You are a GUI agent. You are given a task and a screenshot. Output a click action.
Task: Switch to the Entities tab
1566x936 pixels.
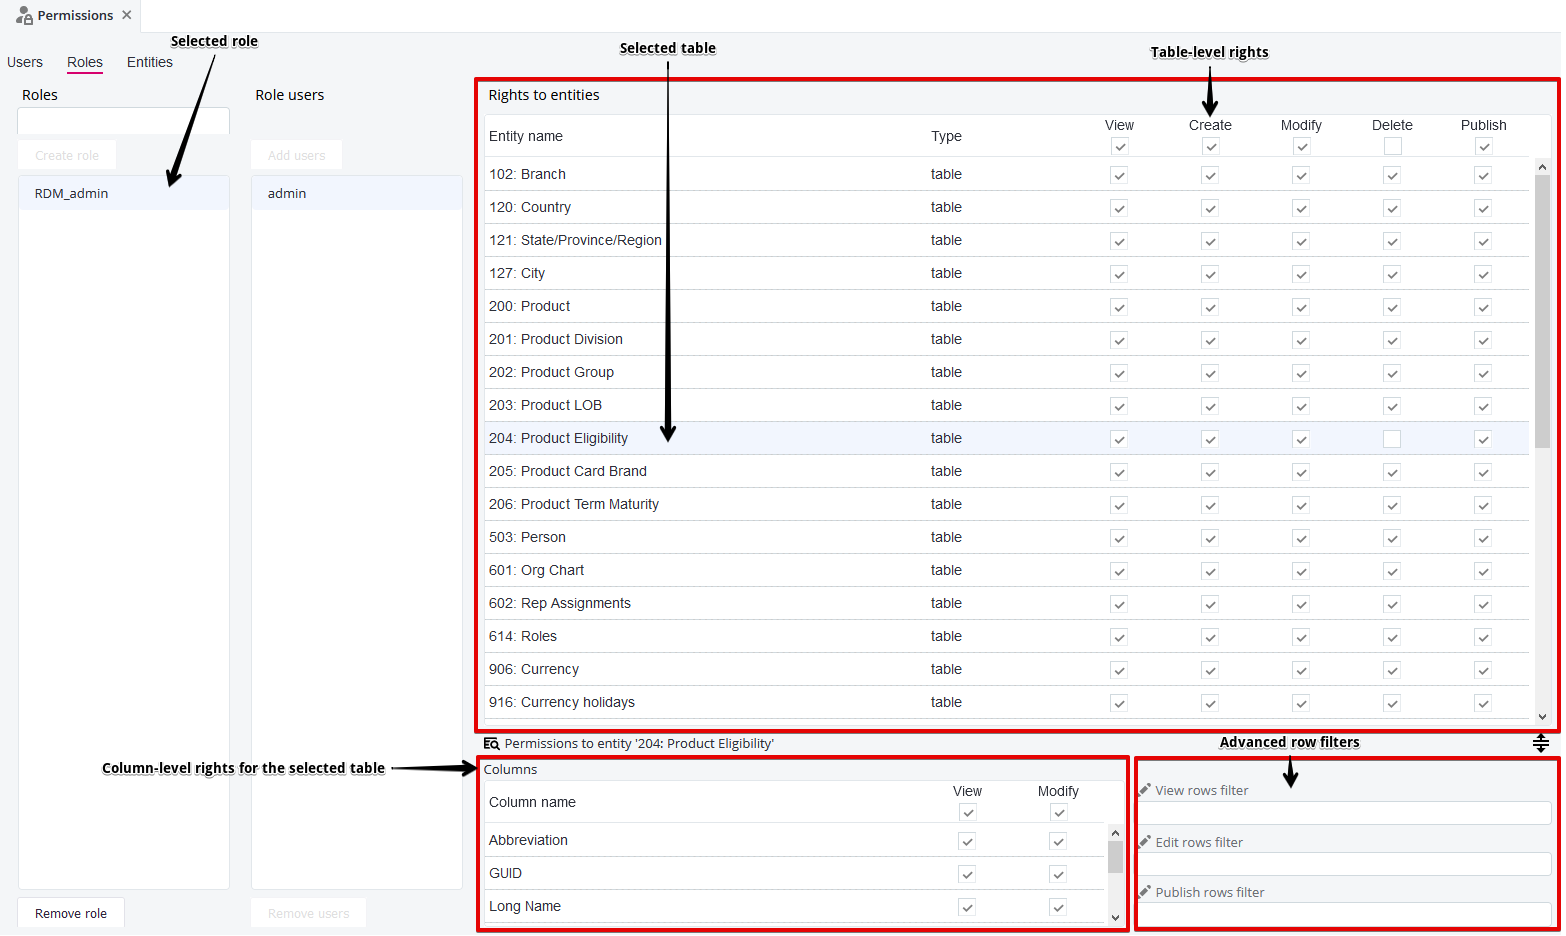coord(150,62)
